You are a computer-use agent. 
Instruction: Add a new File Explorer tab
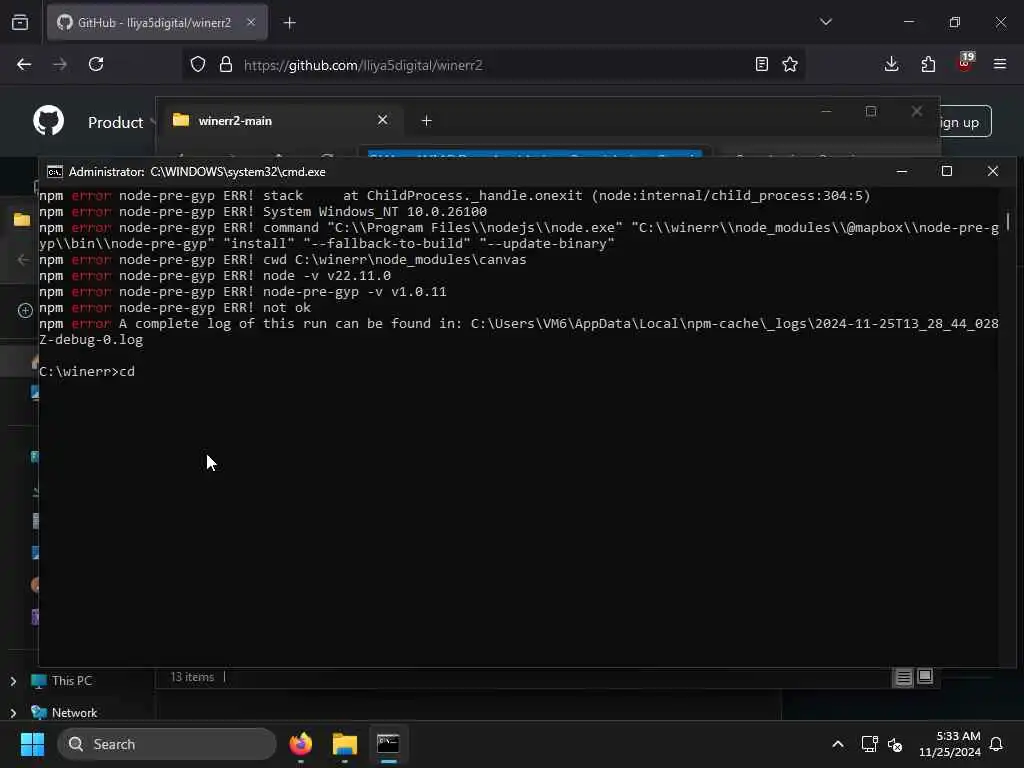tap(426, 121)
